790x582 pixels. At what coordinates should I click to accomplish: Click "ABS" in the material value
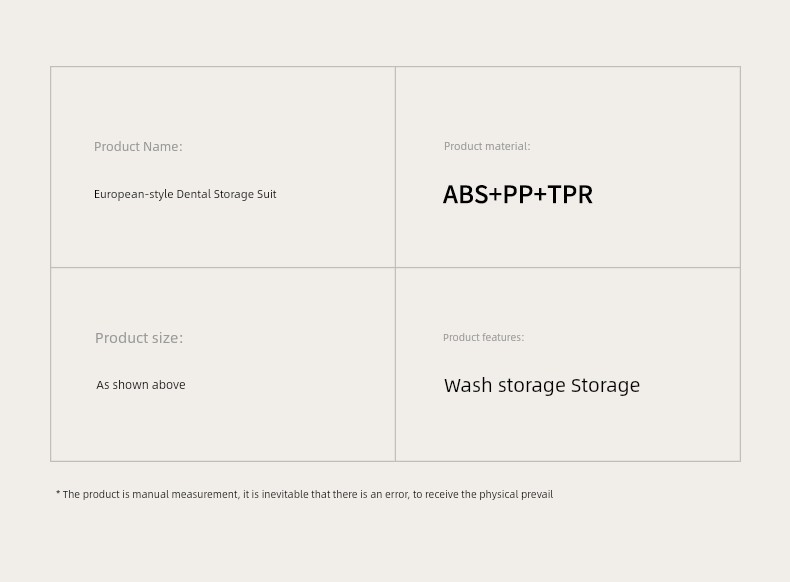point(465,194)
